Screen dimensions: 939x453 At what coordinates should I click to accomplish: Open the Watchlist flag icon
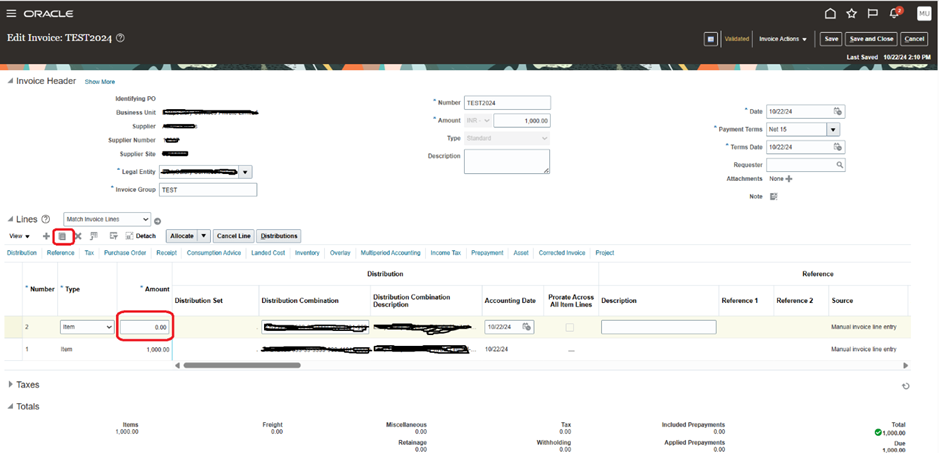tap(872, 14)
